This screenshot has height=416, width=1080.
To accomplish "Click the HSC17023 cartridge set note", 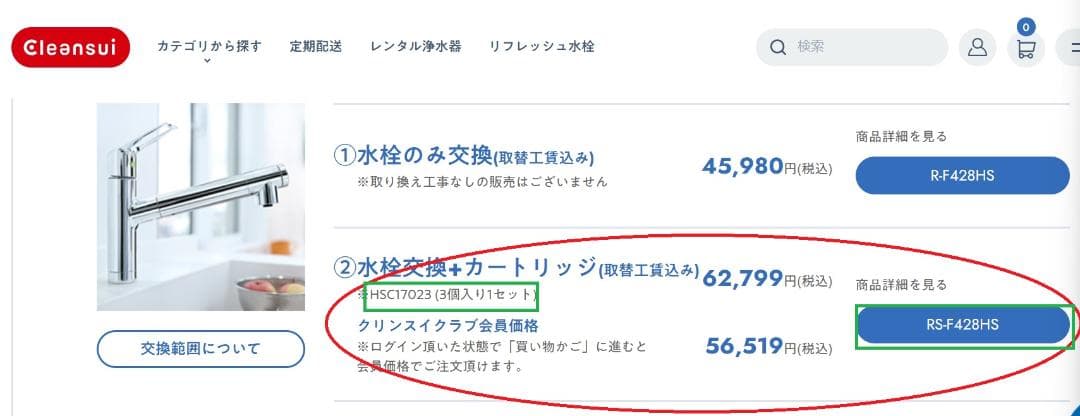I will pyautogui.click(x=452, y=295).
